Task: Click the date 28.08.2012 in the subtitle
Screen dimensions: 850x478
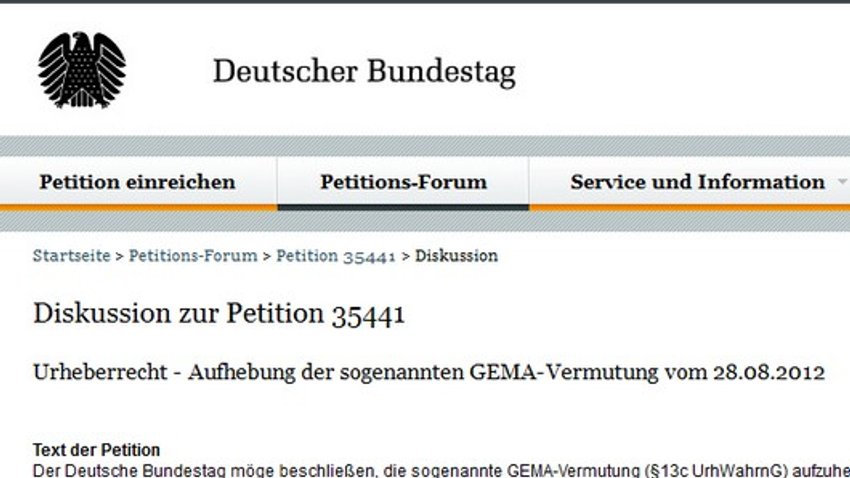Action: coord(769,372)
